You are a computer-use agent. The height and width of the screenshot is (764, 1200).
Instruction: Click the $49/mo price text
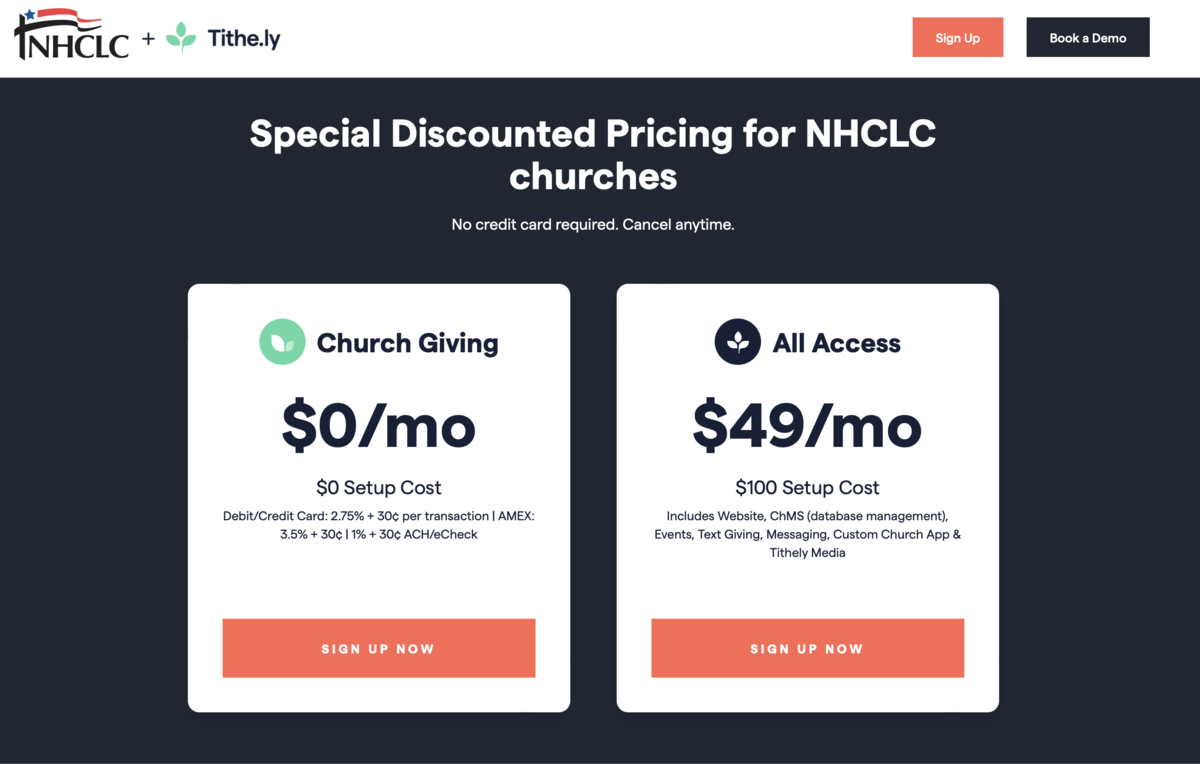(x=807, y=426)
